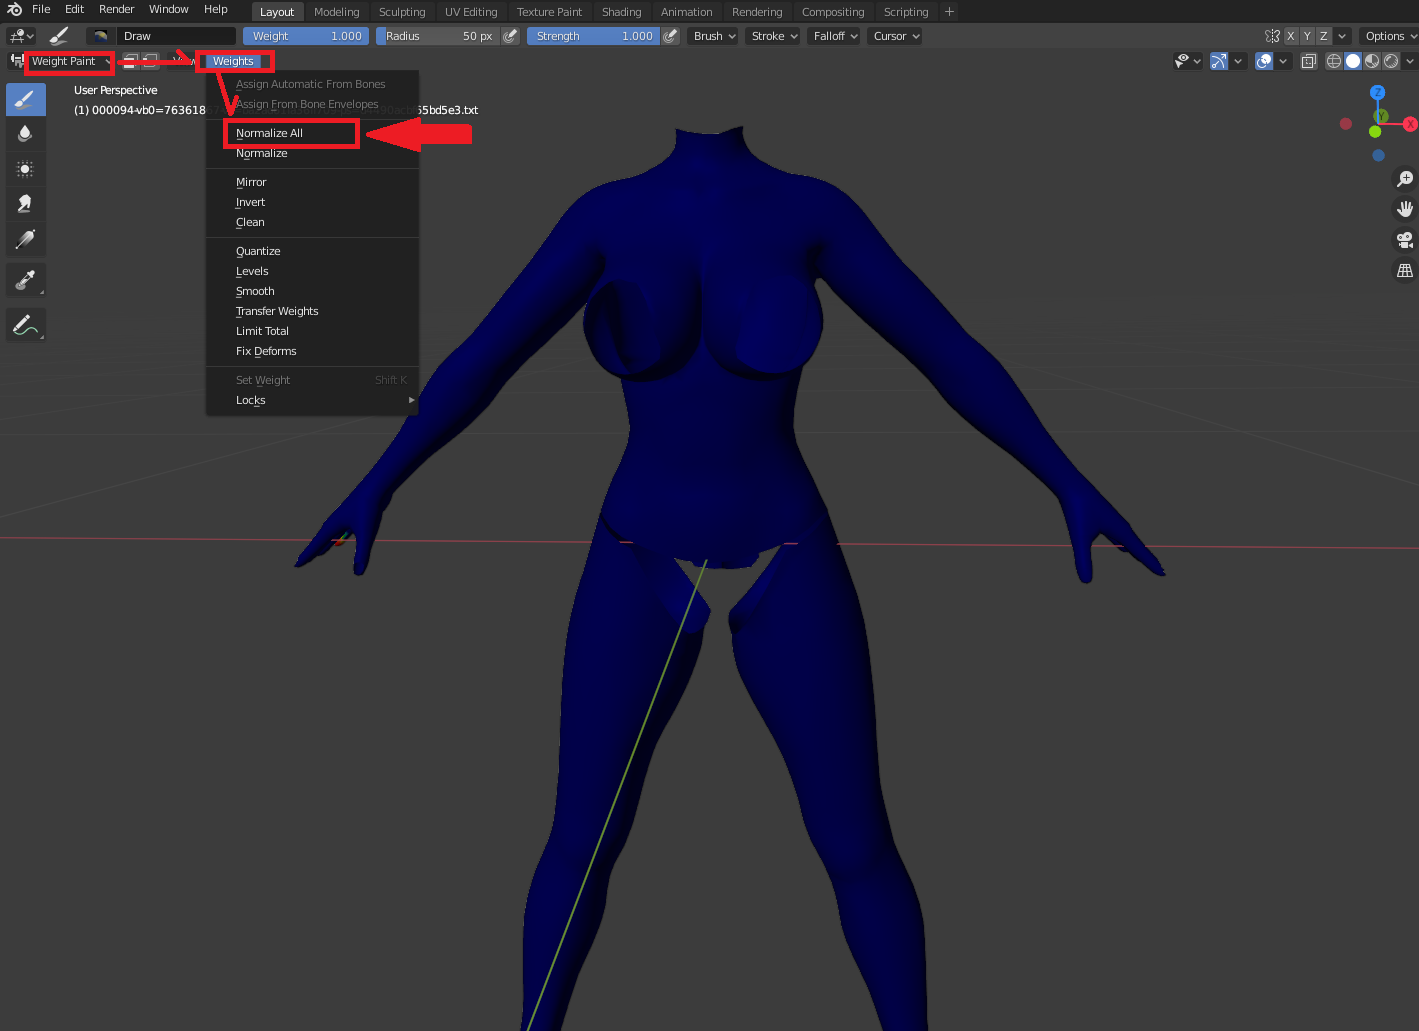Expand the Falloff dropdown

(835, 36)
